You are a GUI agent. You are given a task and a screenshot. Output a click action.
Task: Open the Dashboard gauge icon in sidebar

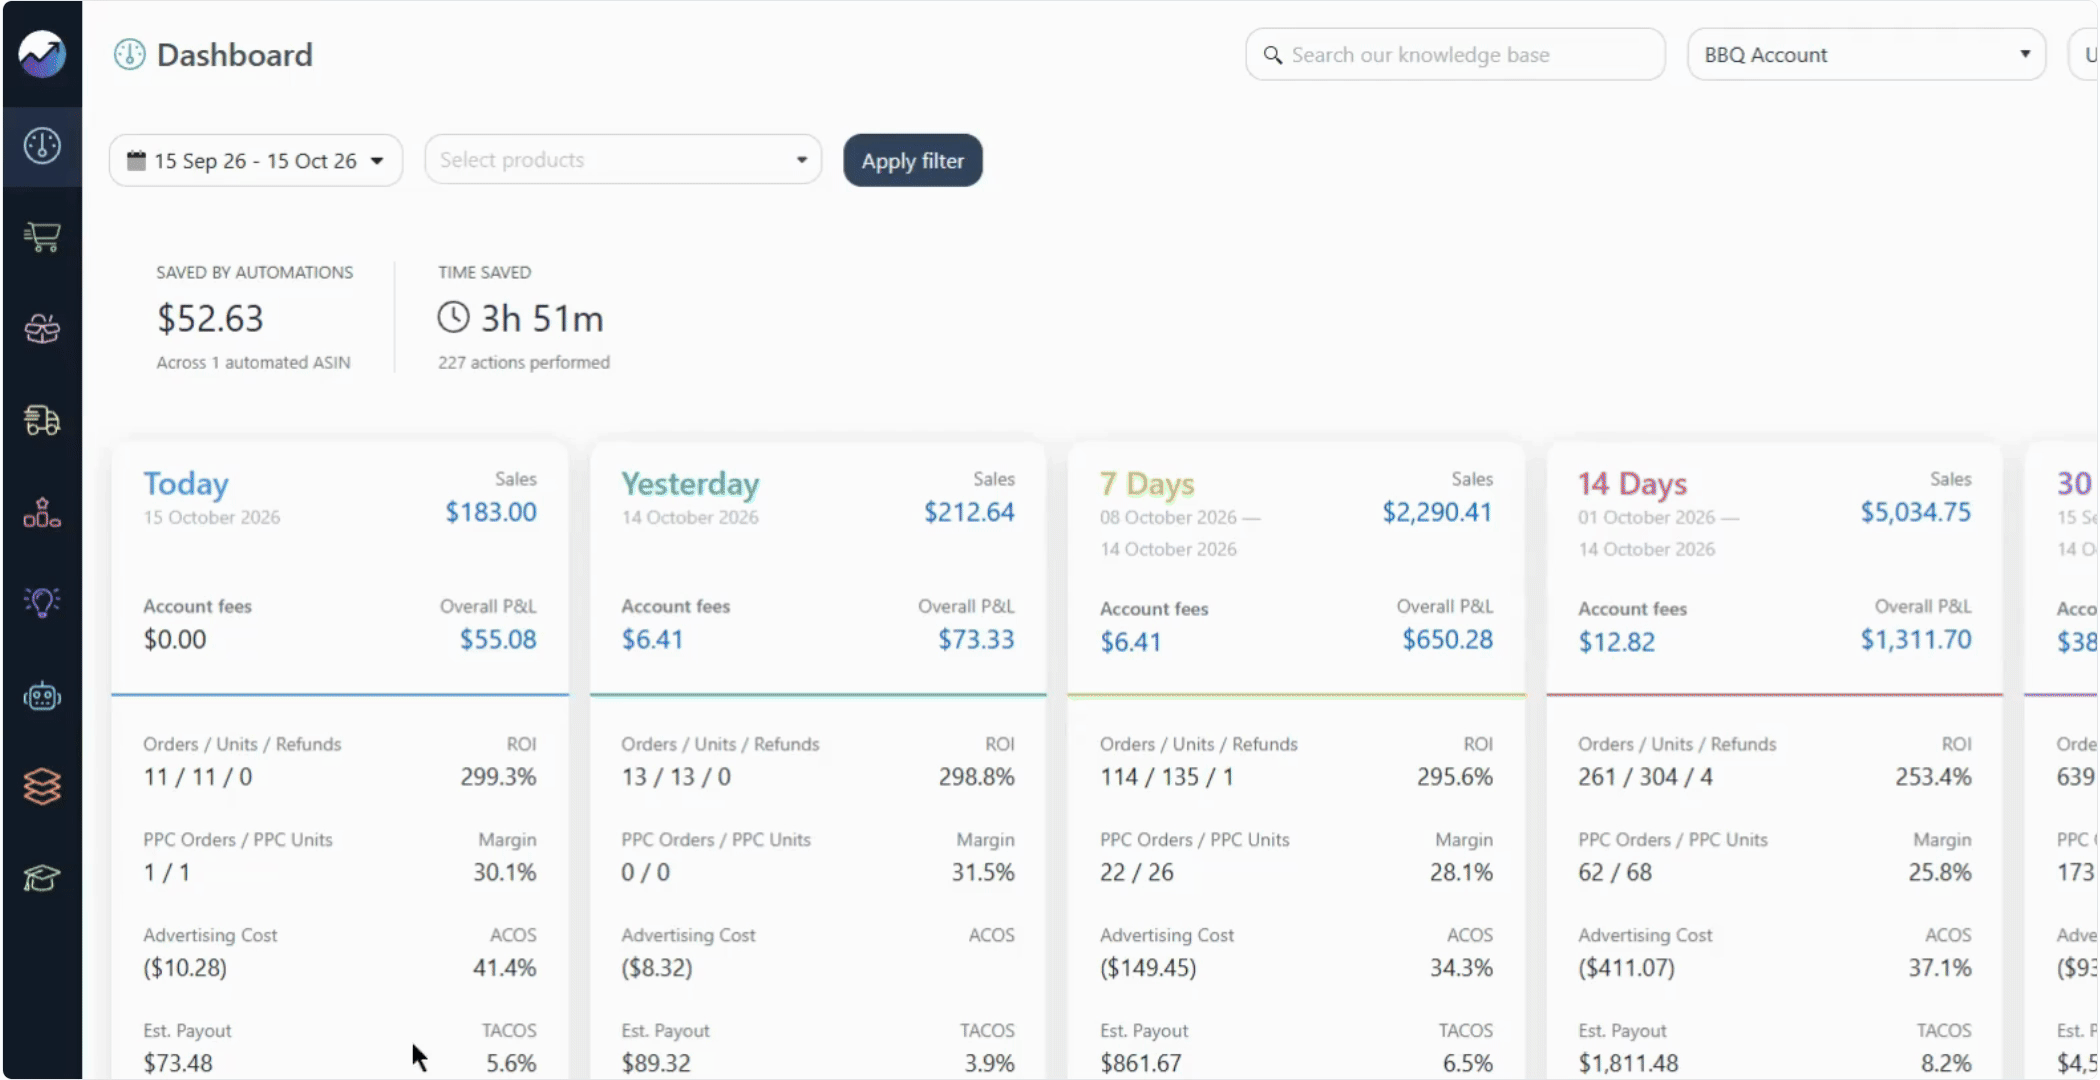(42, 146)
